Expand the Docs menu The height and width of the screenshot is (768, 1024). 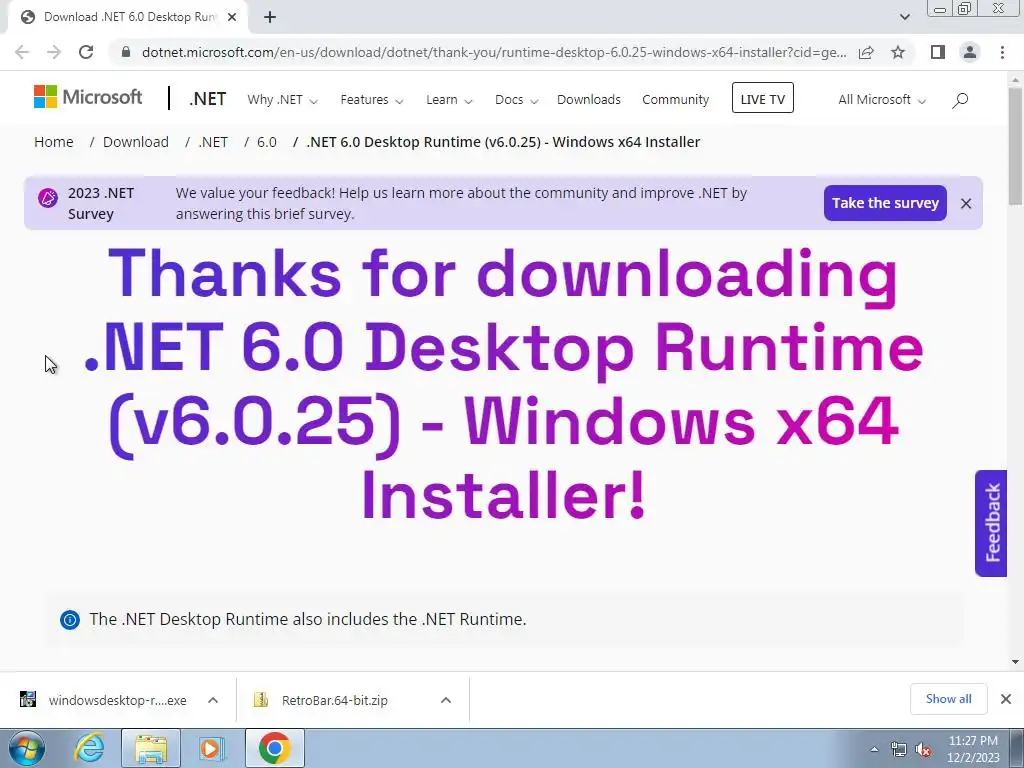point(516,100)
